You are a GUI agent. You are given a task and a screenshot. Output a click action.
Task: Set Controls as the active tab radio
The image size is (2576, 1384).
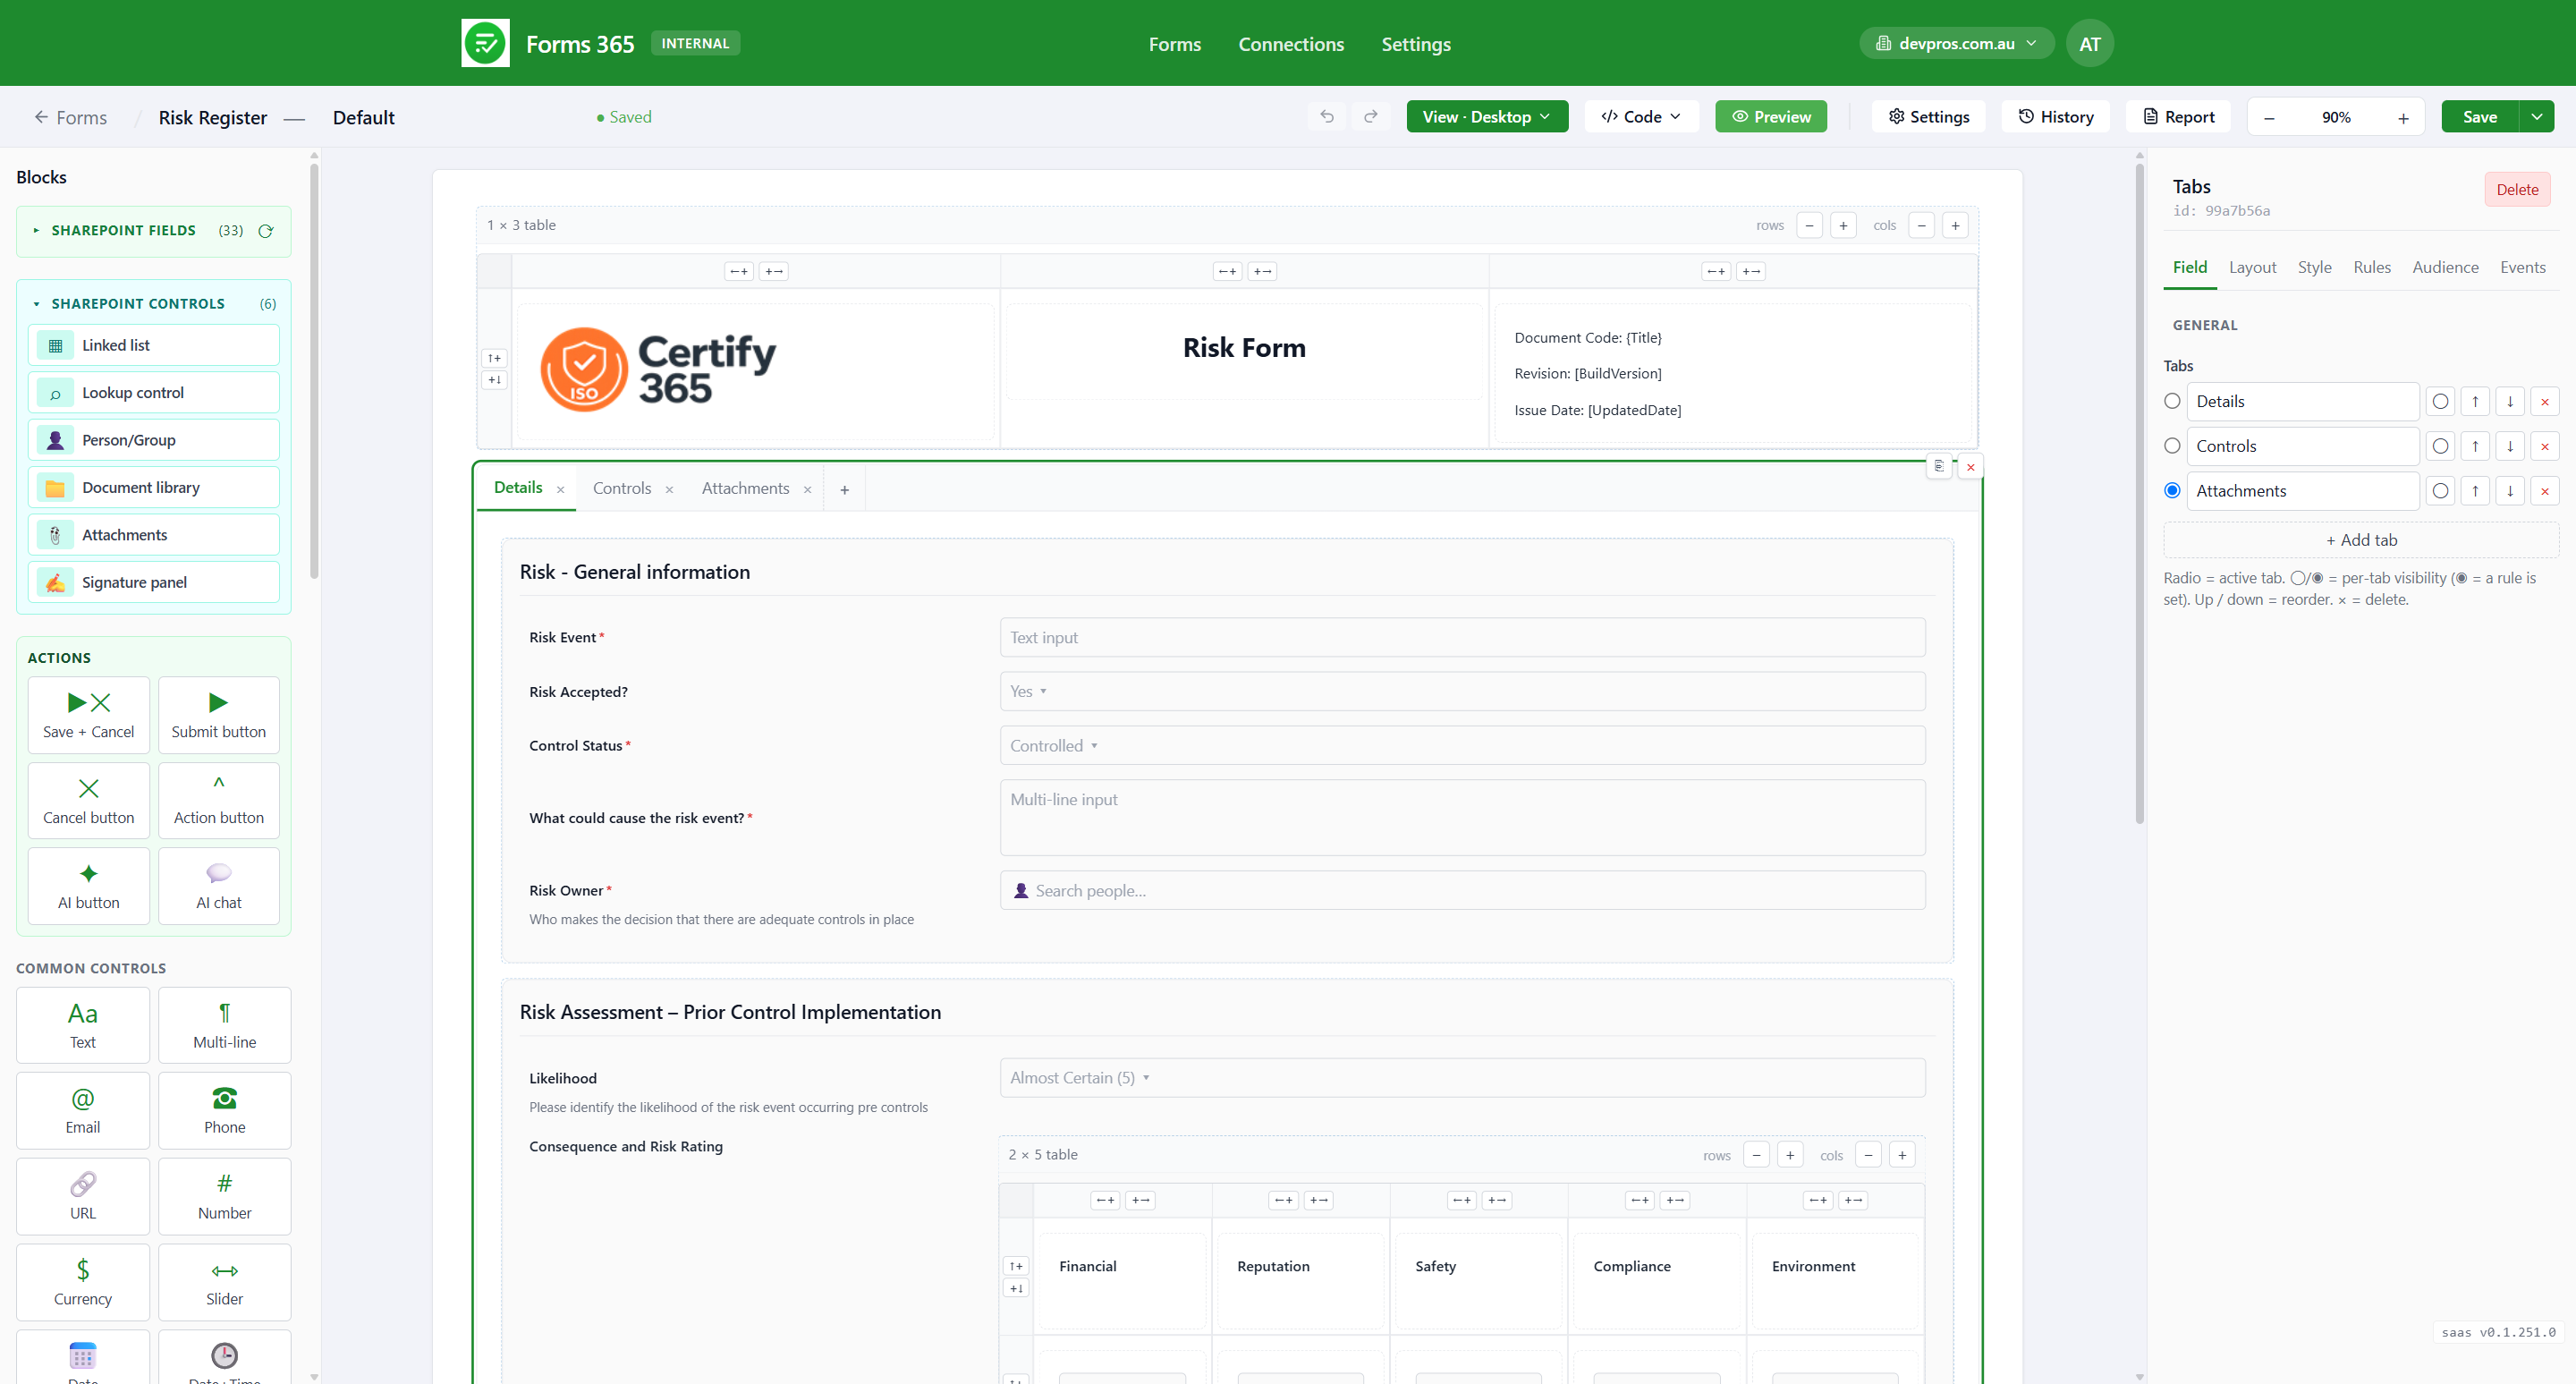[2172, 446]
